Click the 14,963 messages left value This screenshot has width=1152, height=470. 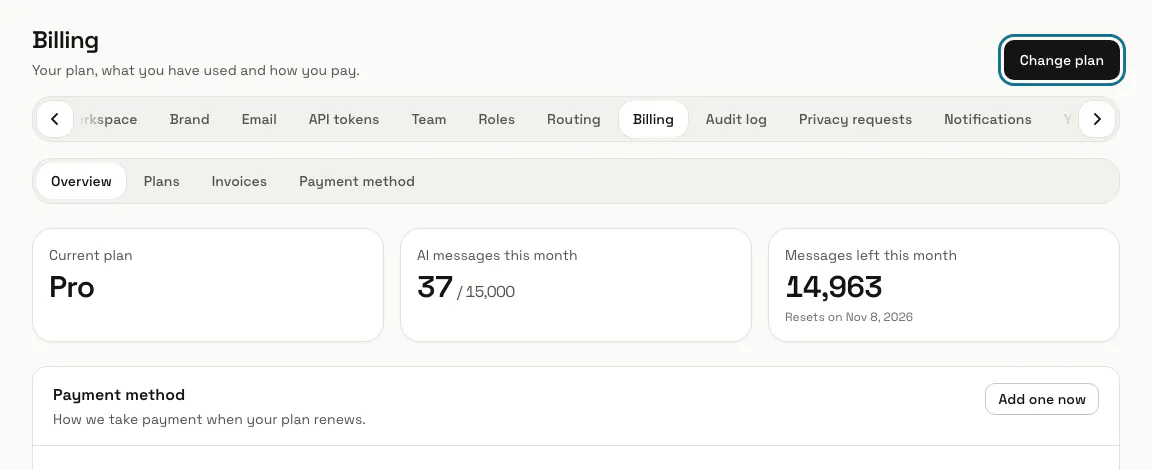pos(833,287)
